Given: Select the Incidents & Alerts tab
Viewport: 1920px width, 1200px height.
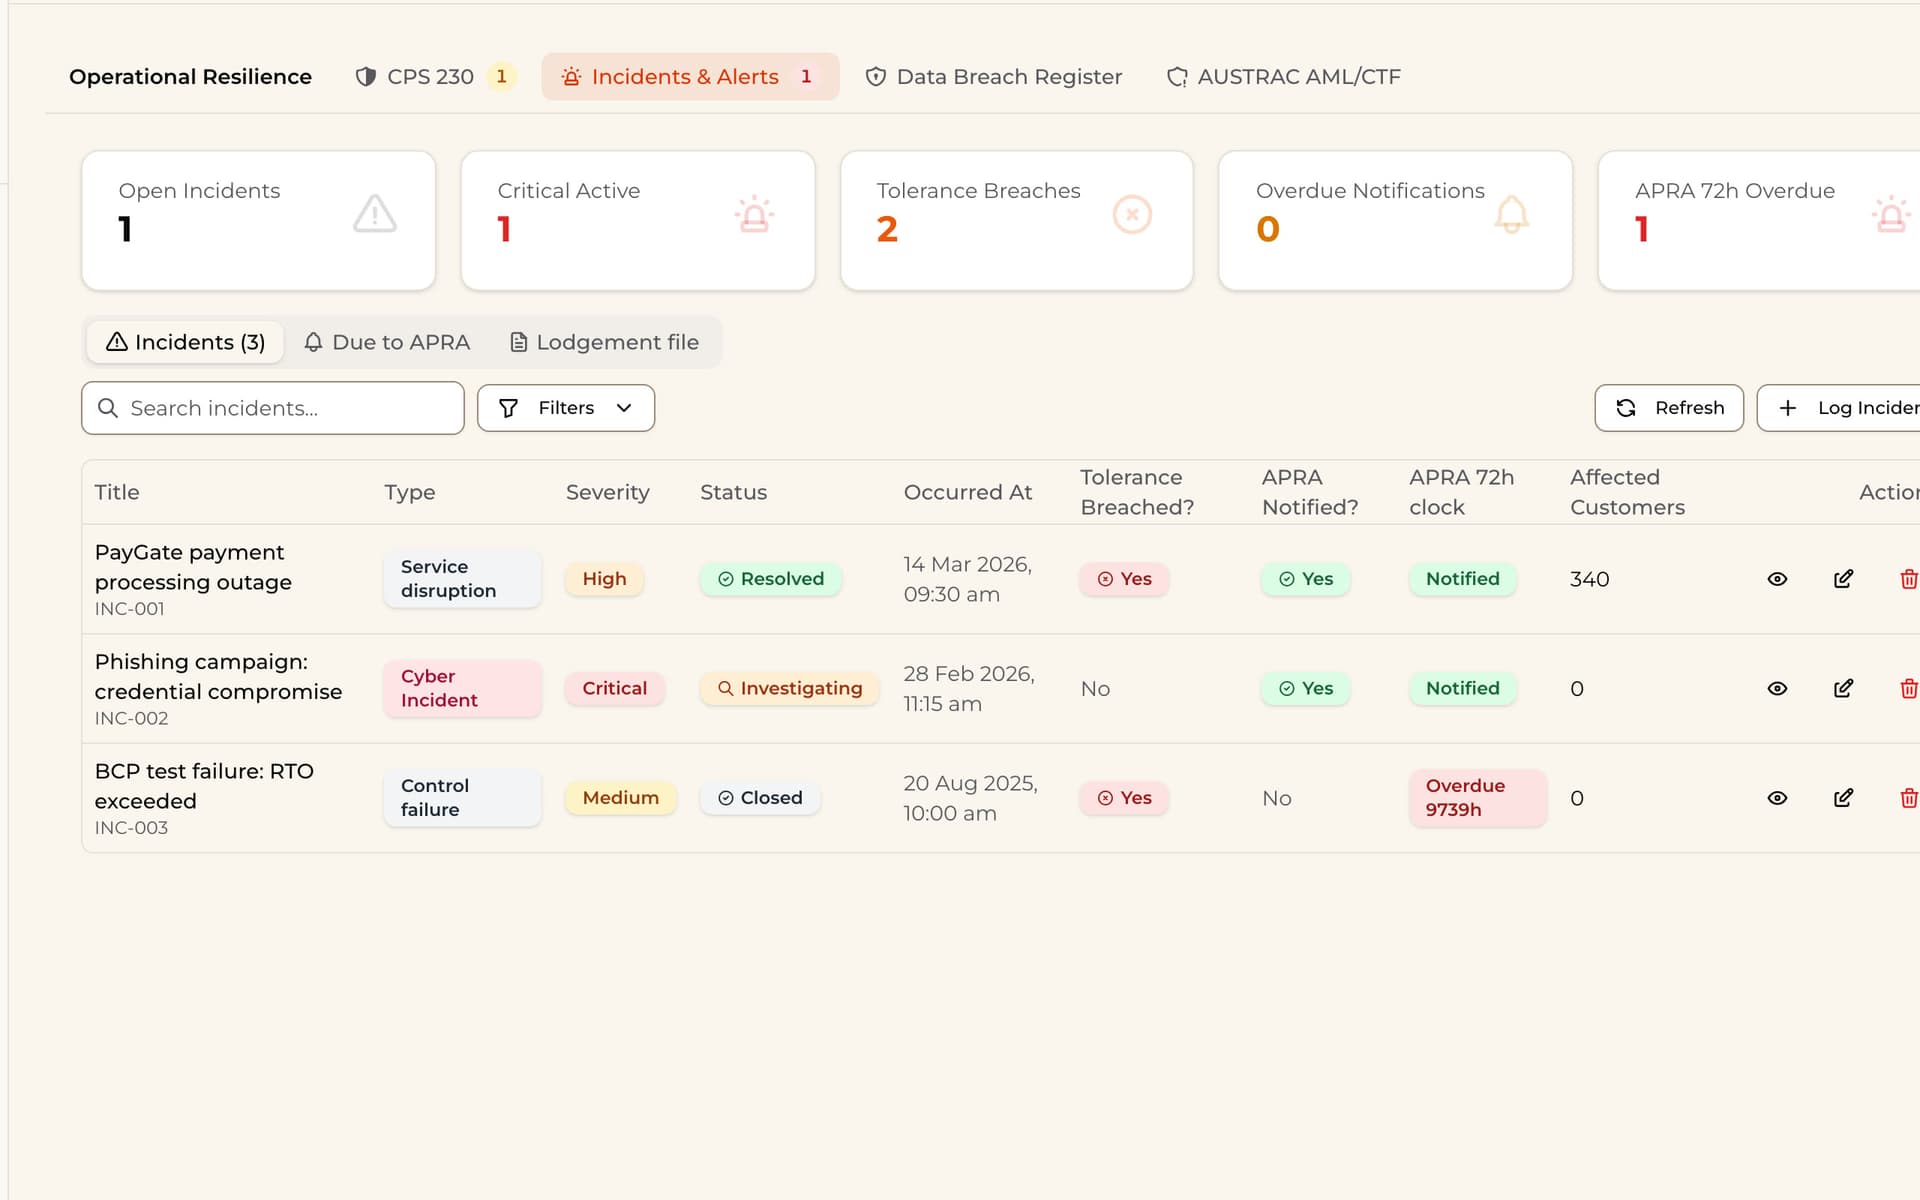Looking at the screenshot, I should coord(690,77).
